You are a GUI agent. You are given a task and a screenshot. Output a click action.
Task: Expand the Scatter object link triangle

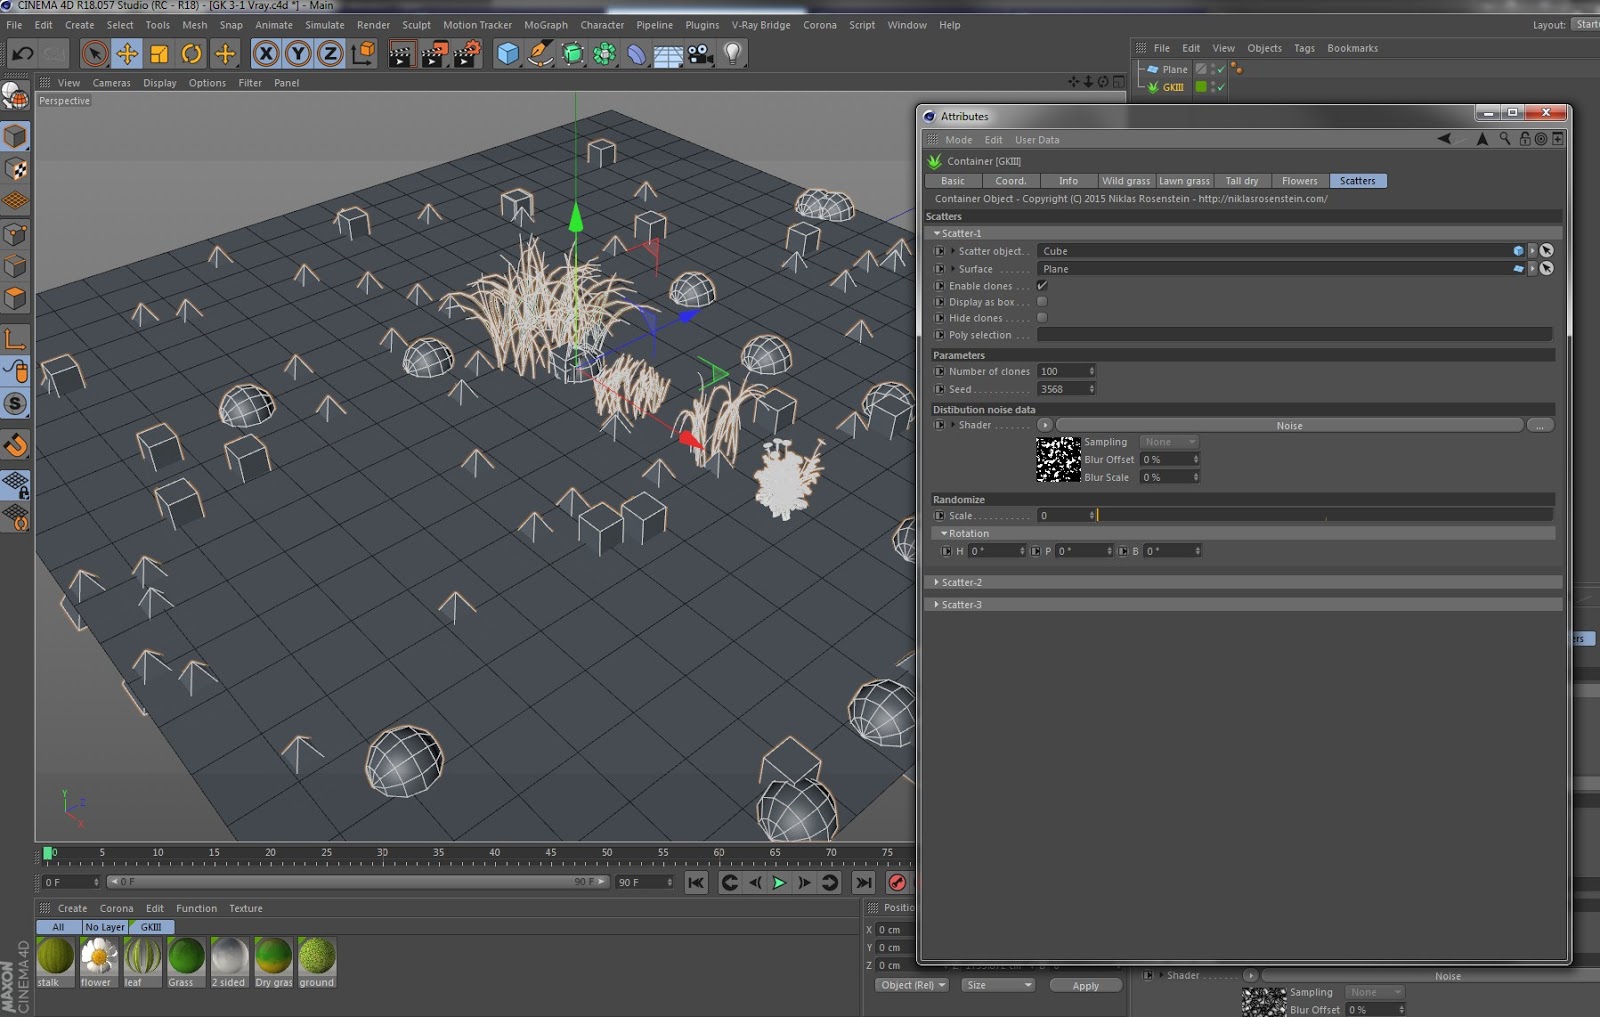coord(953,251)
